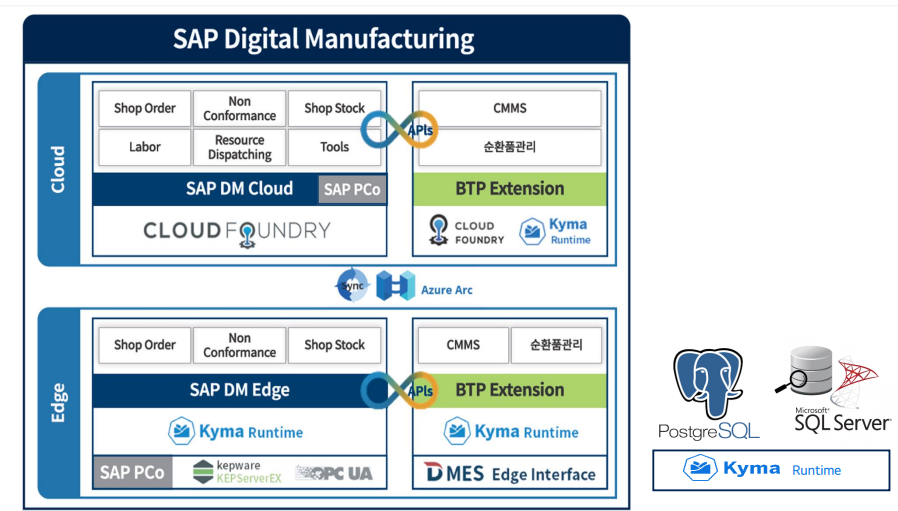
Task: Click the APIs infinity logo in Edge section
Action: (x=399, y=390)
